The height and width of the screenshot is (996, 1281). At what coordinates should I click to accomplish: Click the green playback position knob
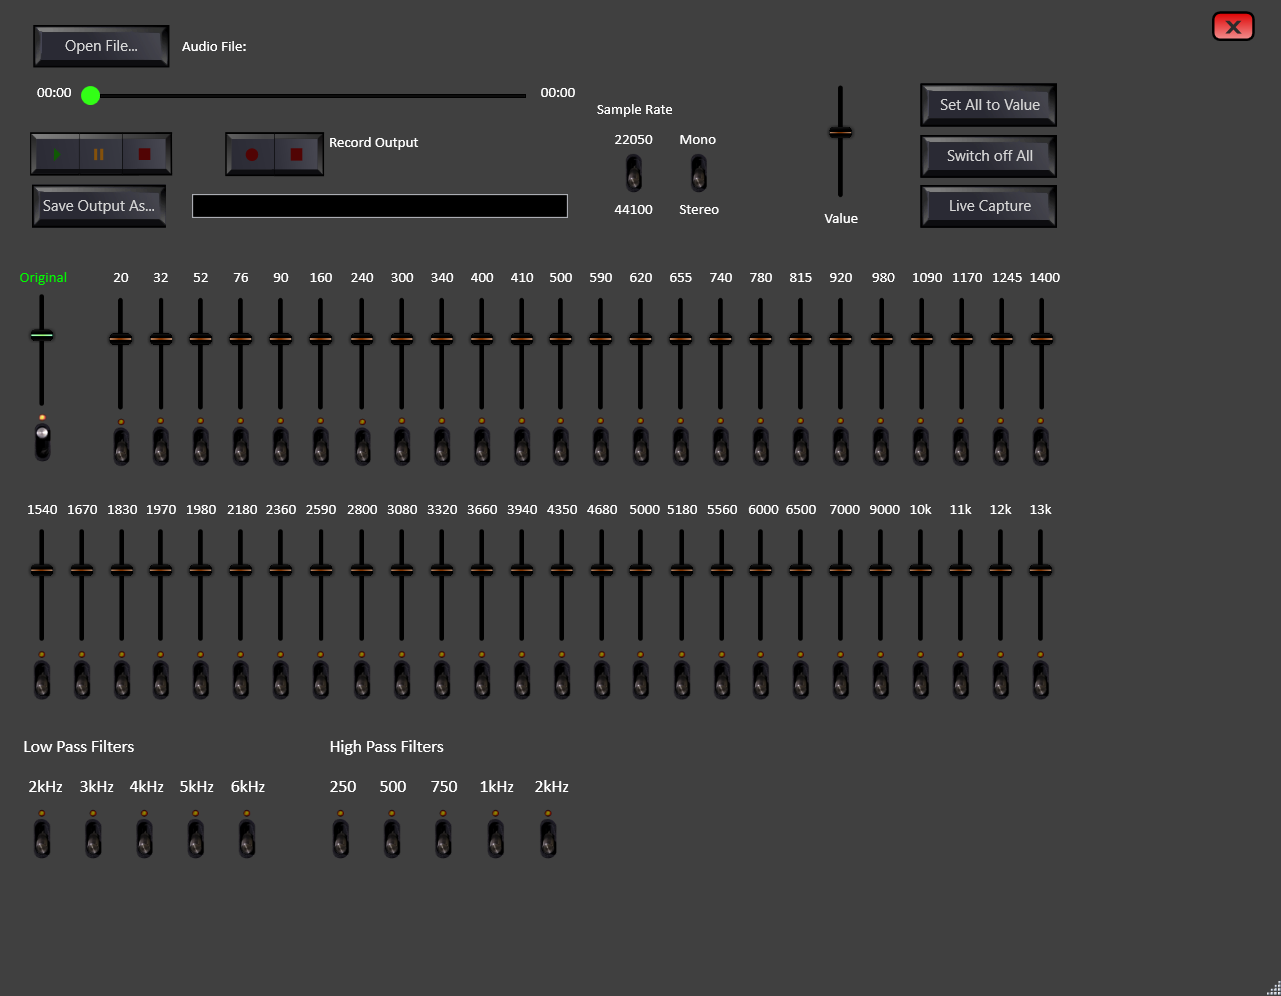[91, 96]
